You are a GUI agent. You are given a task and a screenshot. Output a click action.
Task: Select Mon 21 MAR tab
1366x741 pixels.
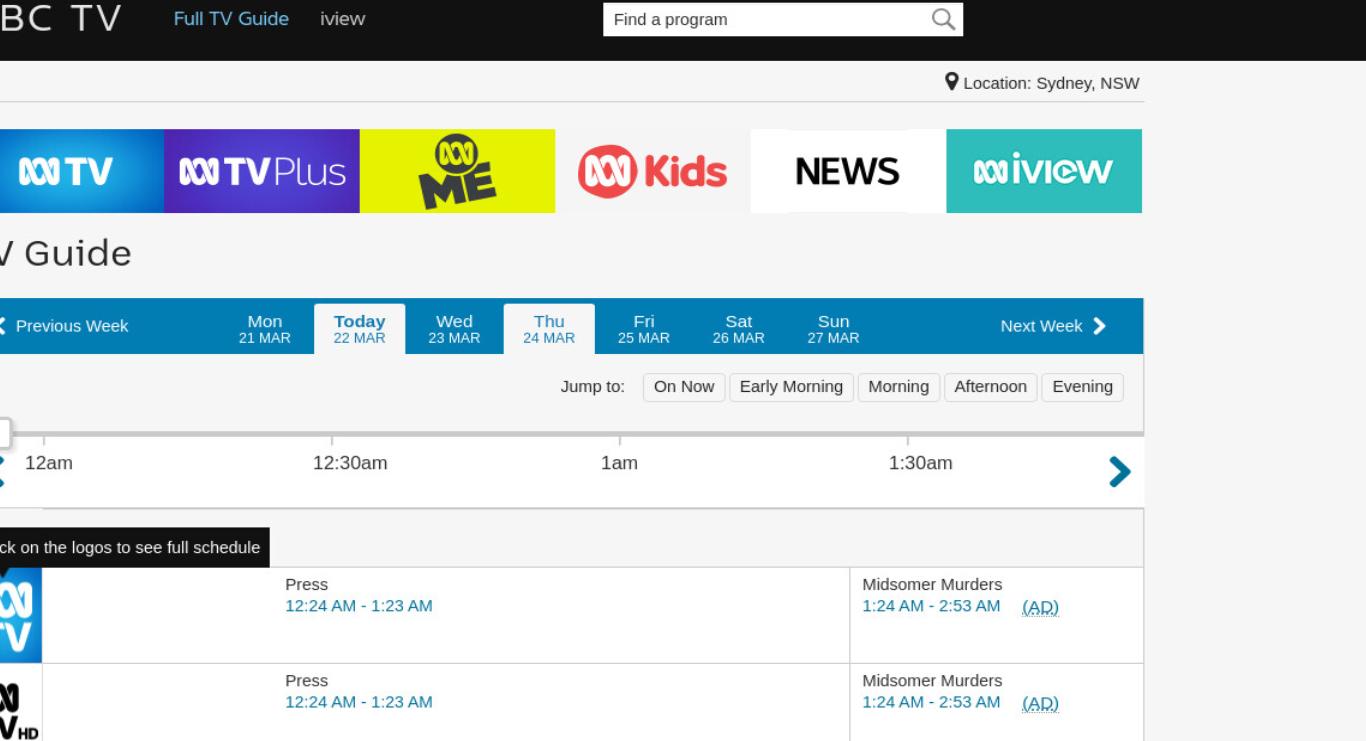click(265, 329)
